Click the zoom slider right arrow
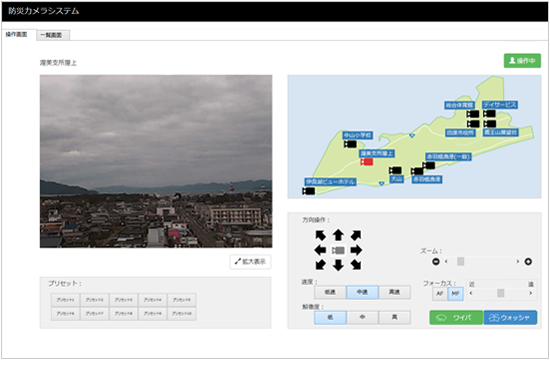Viewport: 550px width, 388px height. (517, 261)
